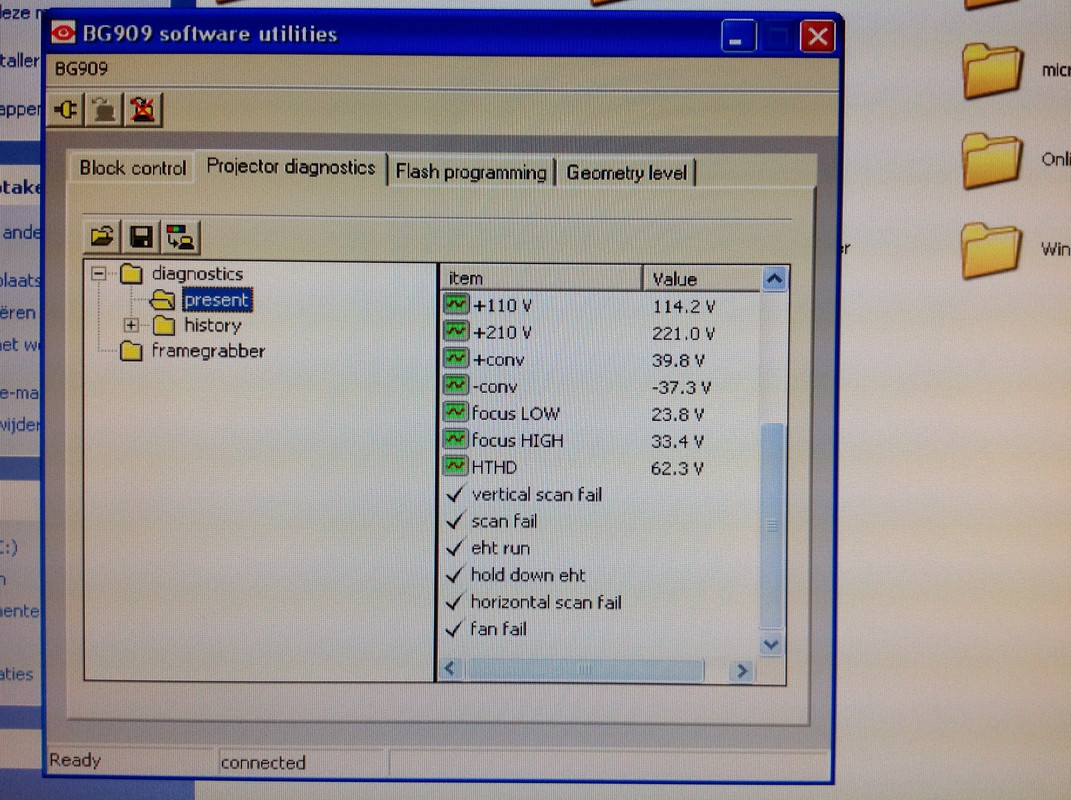Click the +210 V green graph icon

456,331
